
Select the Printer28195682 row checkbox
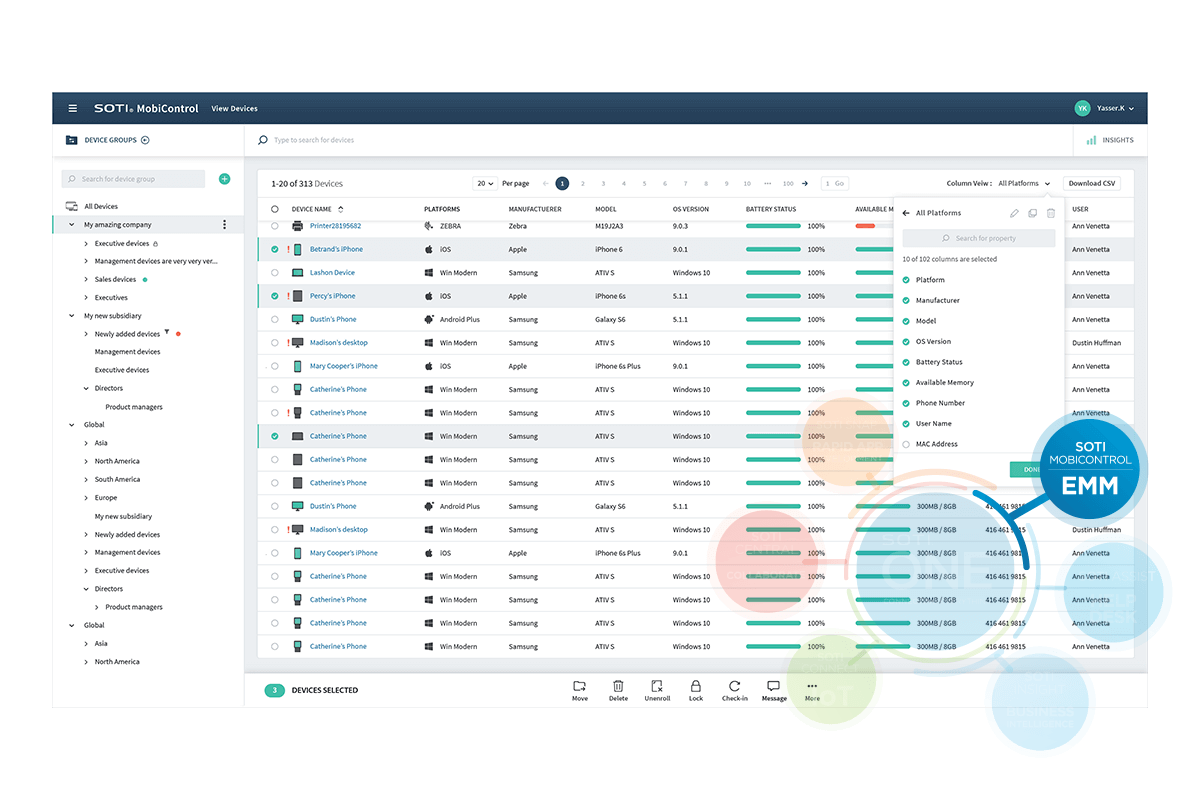point(275,226)
